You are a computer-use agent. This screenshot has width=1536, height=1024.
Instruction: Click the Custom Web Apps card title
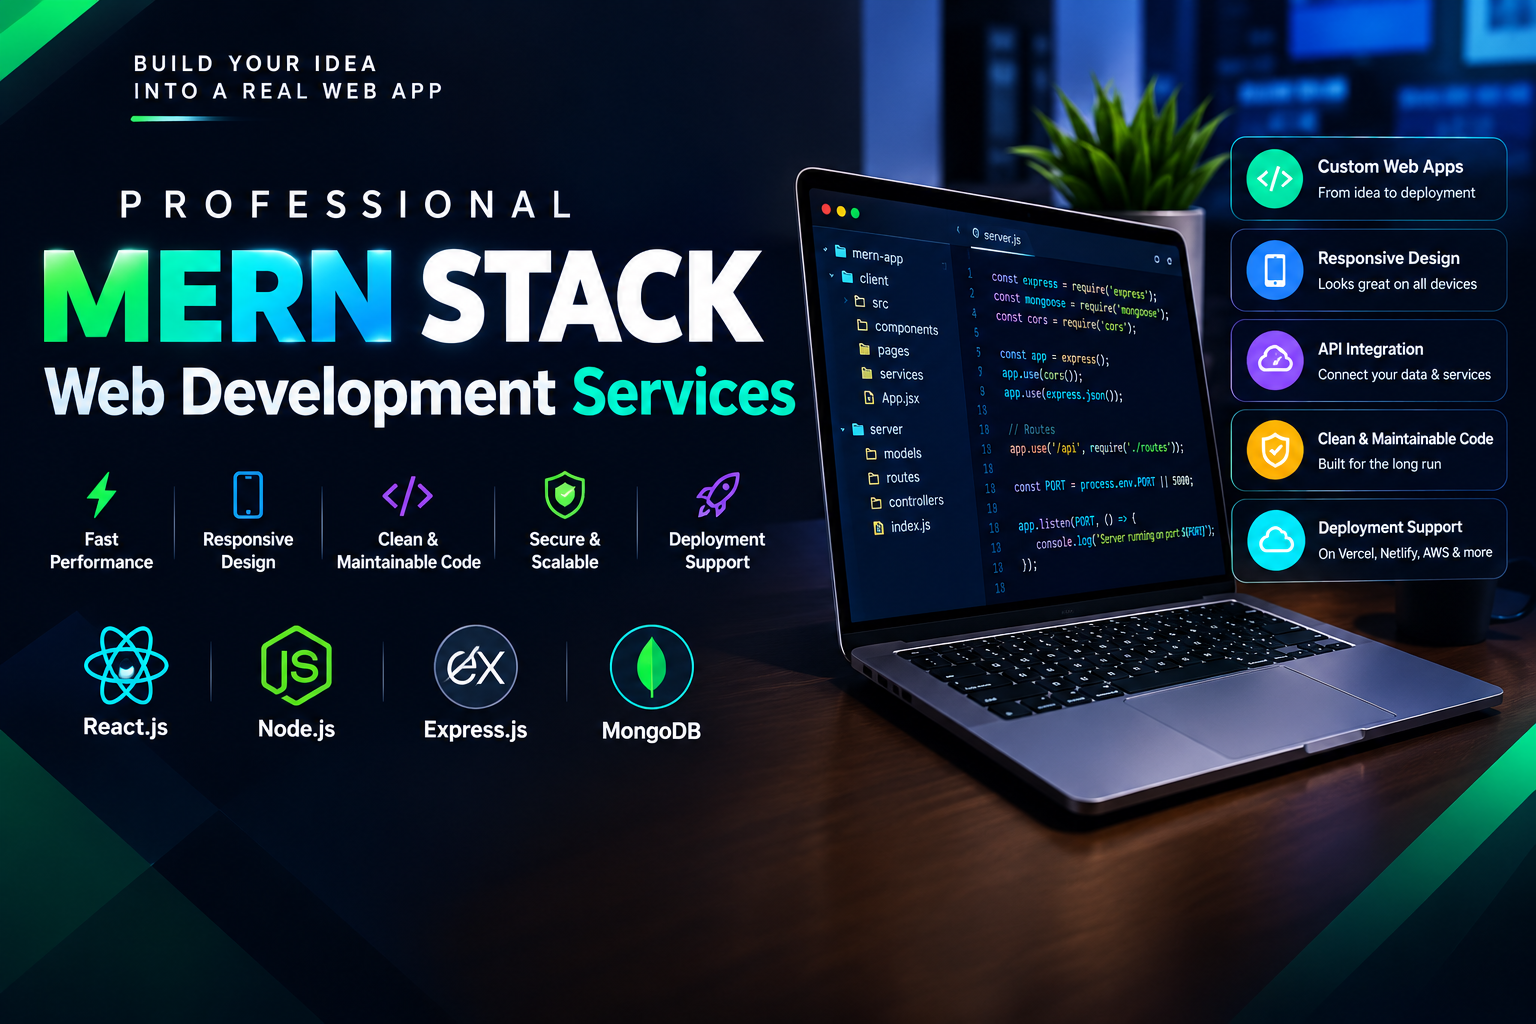pyautogui.click(x=1390, y=167)
